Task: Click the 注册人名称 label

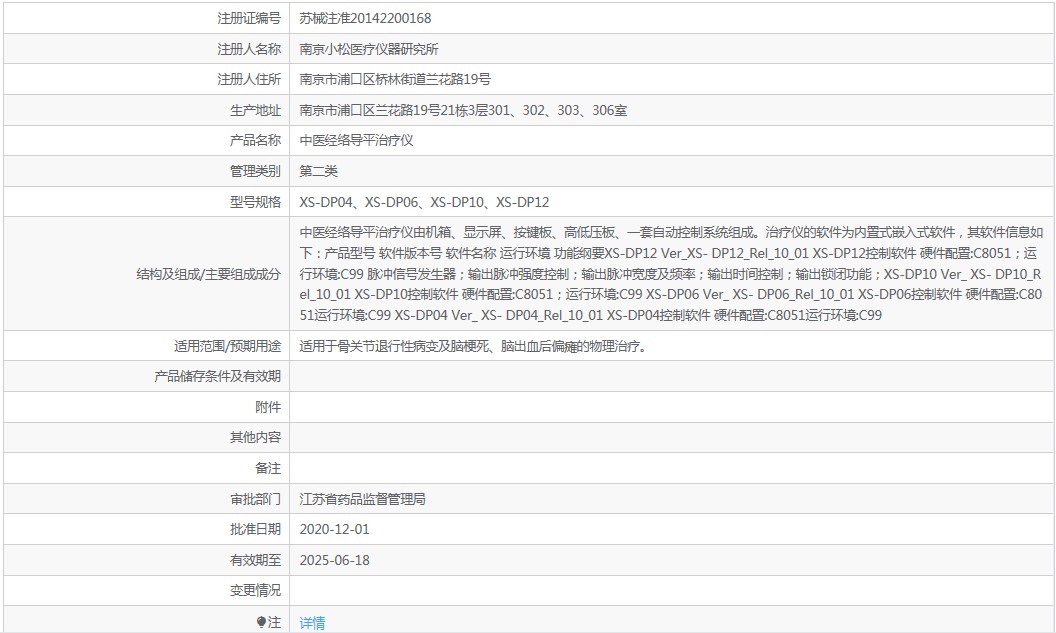Action: point(249,49)
